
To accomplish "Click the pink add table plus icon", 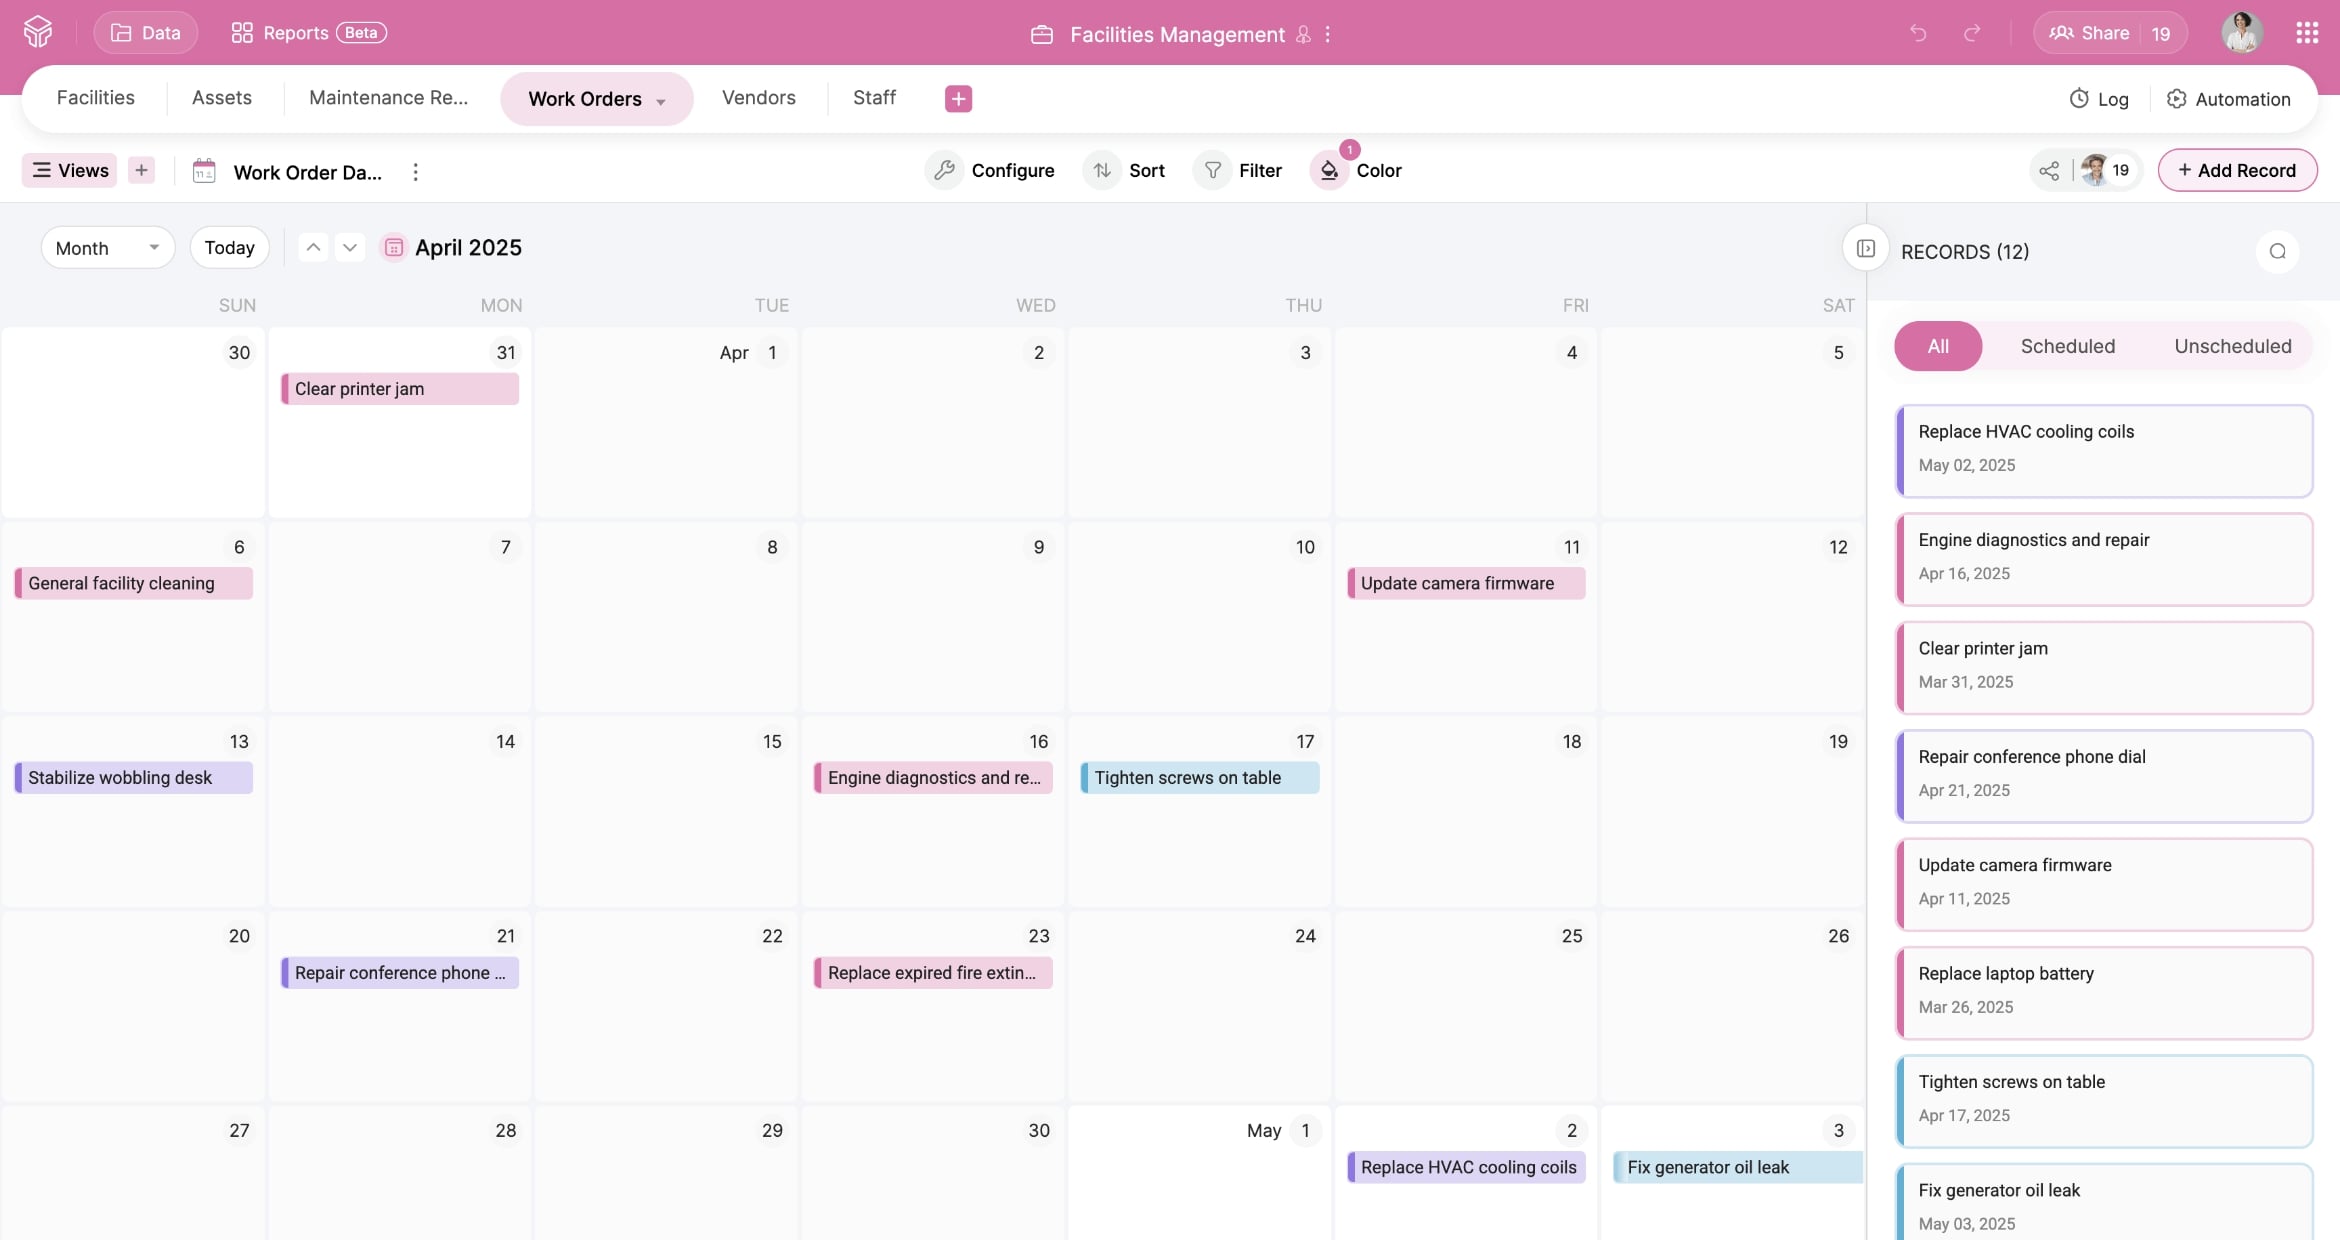I will pyautogui.click(x=958, y=98).
